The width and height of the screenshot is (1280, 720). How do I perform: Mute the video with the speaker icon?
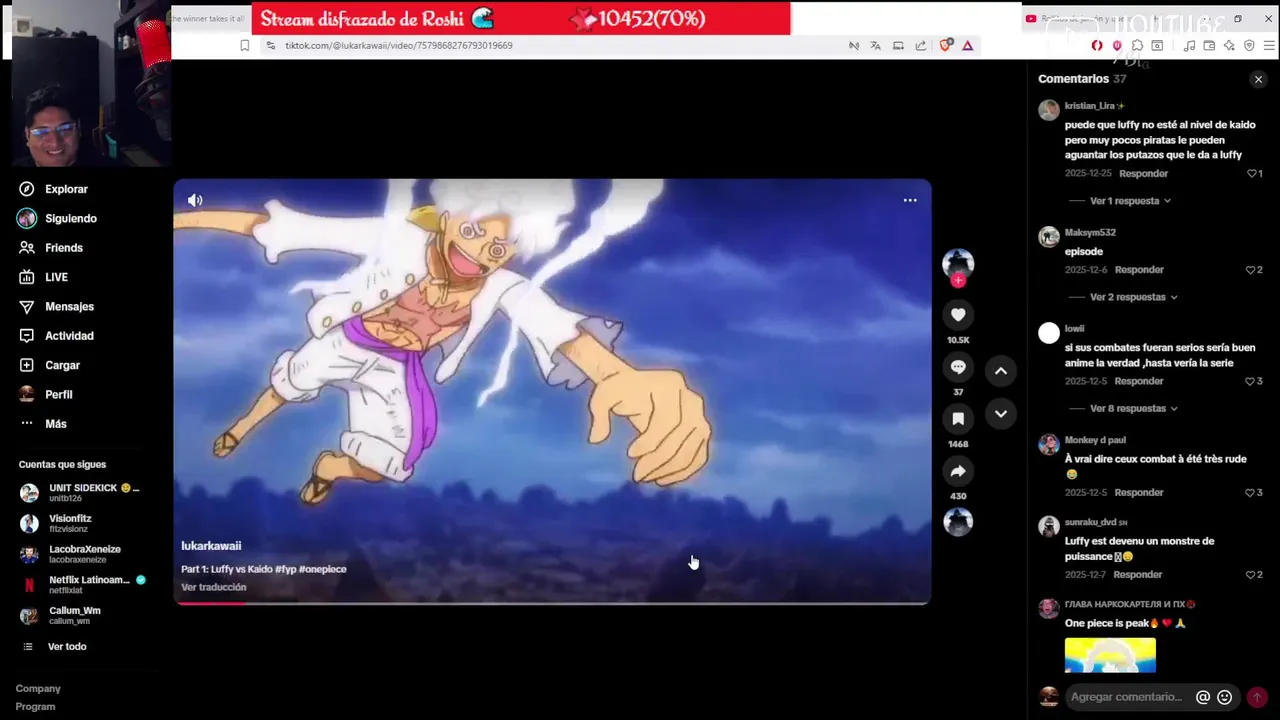[x=195, y=200]
